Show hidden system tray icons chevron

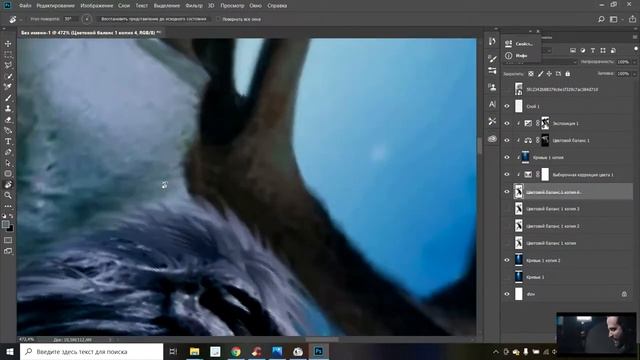coord(496,351)
